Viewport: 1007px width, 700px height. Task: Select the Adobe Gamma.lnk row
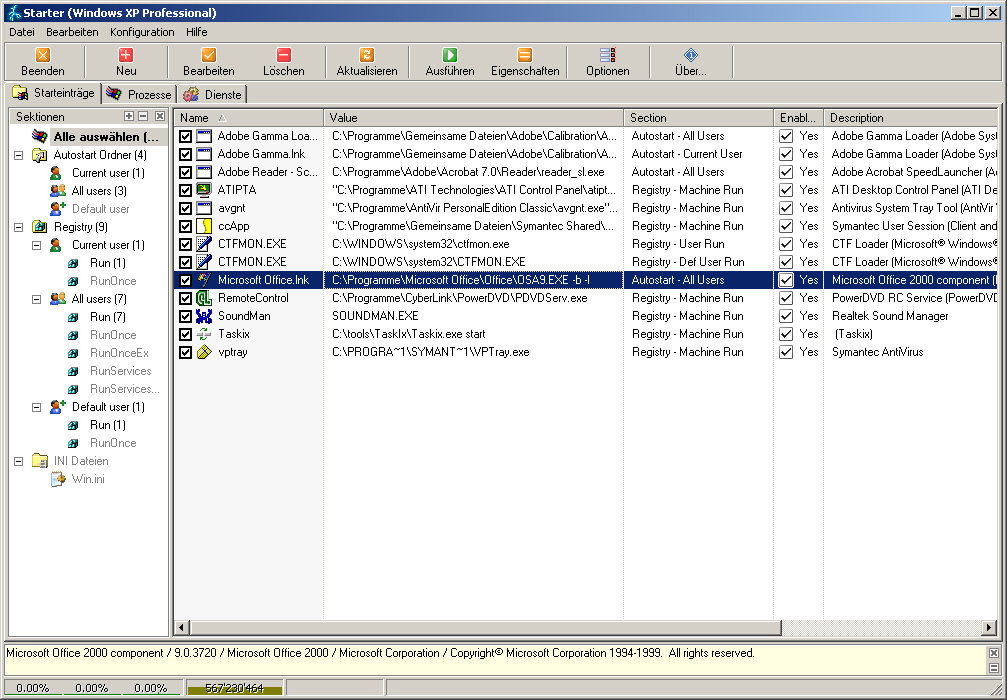click(586, 154)
